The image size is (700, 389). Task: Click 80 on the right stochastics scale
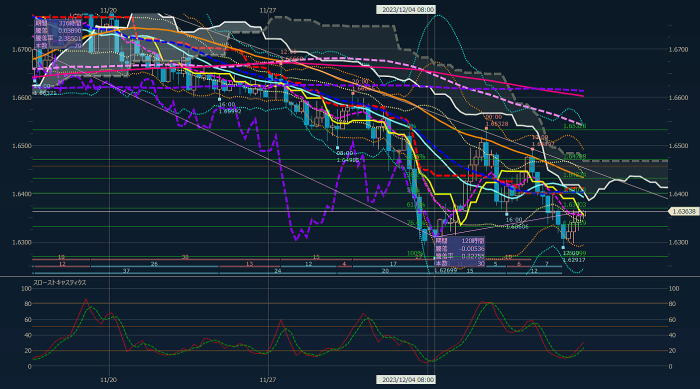click(672, 304)
